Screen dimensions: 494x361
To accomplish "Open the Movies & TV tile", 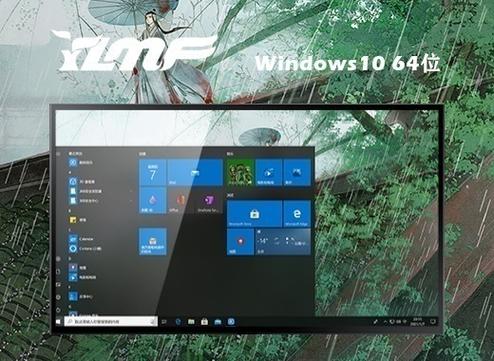I will tap(269, 172).
